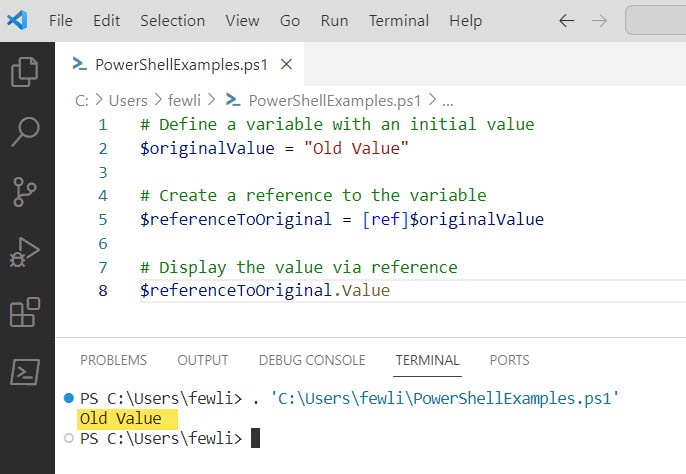Click the script path in the terminal command
The width and height of the screenshot is (686, 474).
point(444,399)
